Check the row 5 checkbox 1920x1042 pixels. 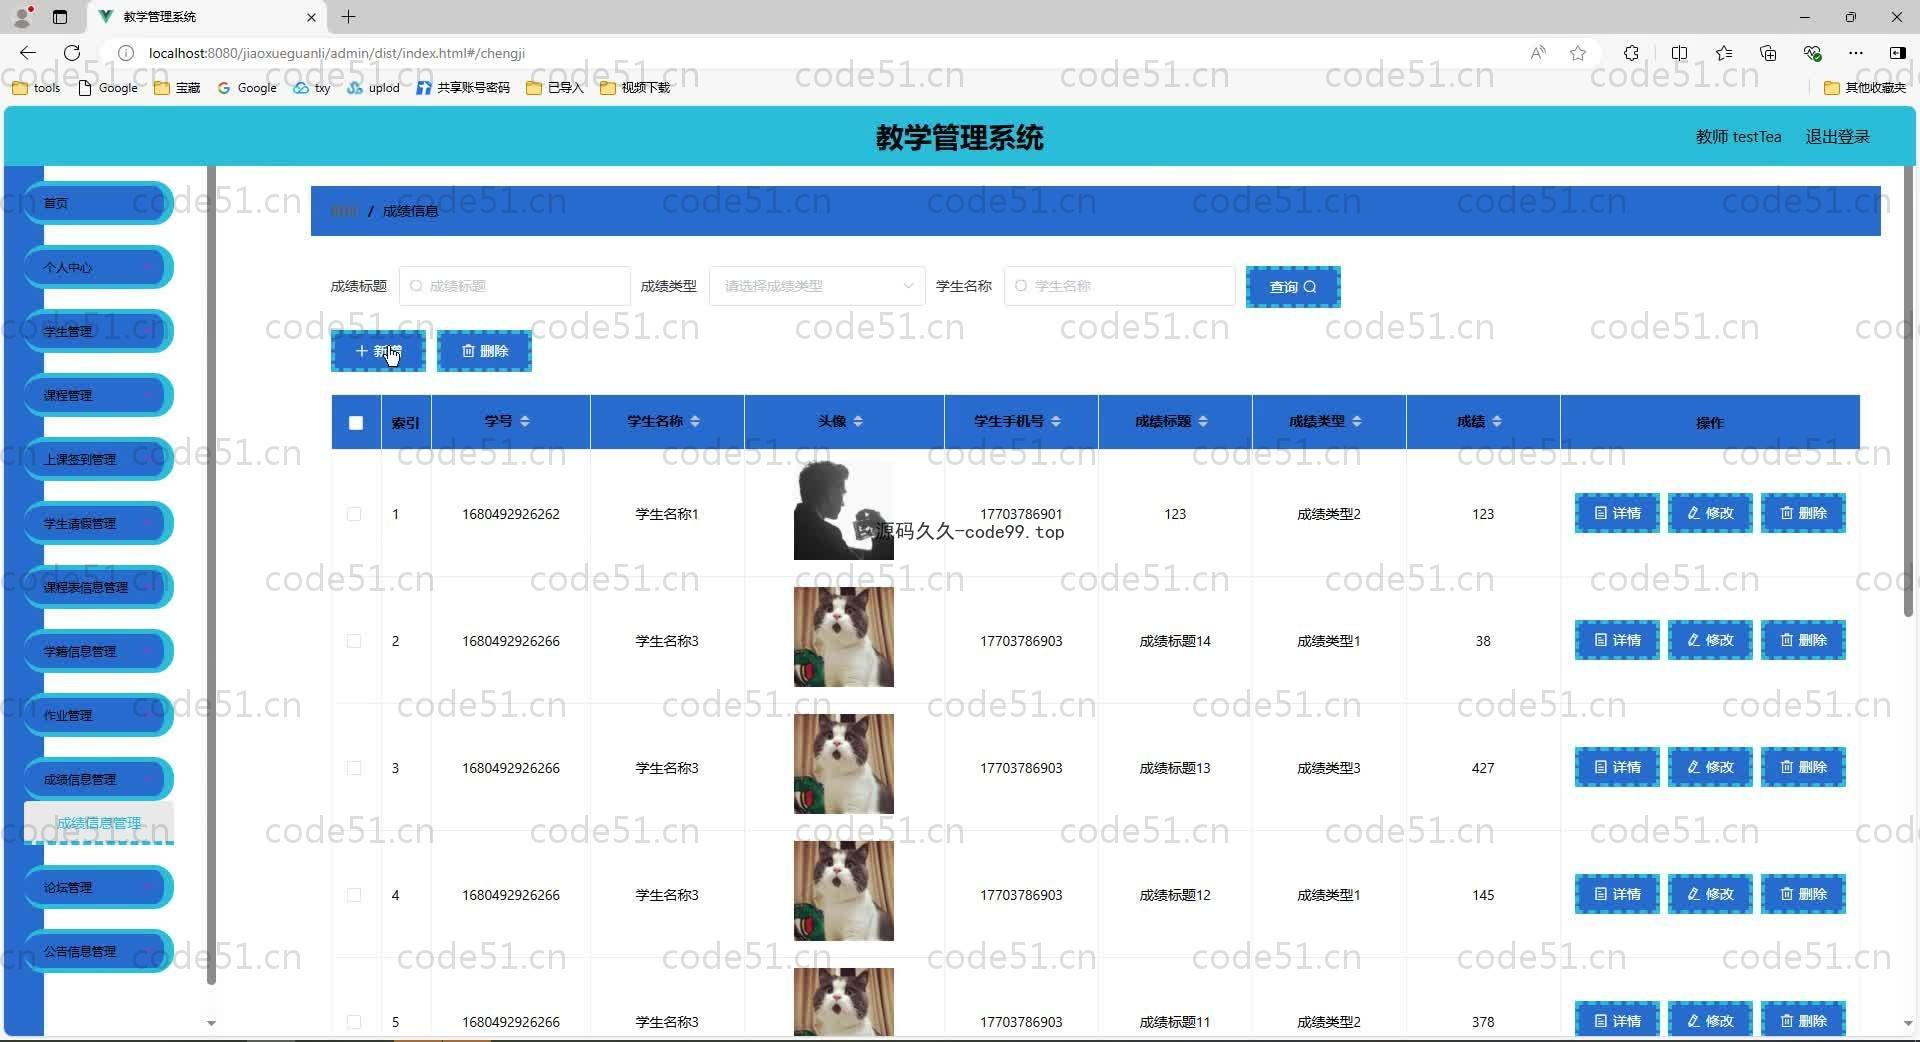coord(354,1022)
